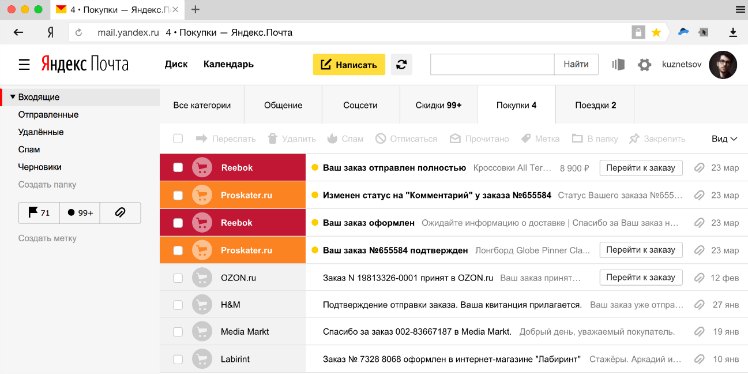Open the Календарь link
The width and height of the screenshot is (748, 374).
[x=229, y=64]
